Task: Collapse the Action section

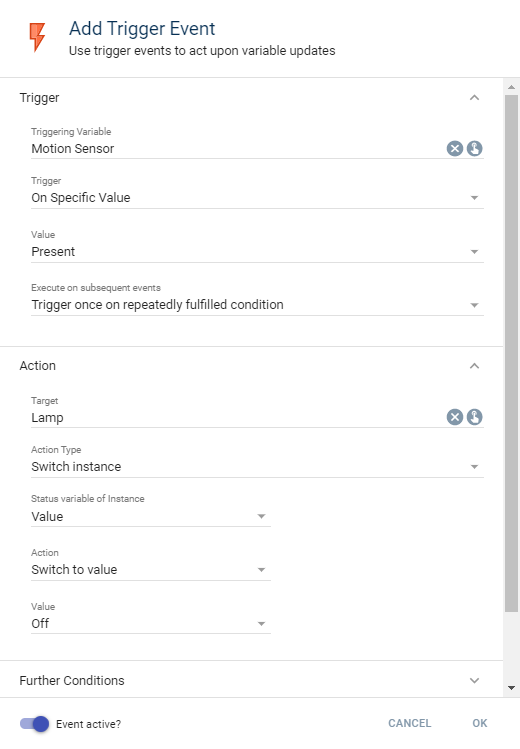Action: pyautogui.click(x=474, y=366)
